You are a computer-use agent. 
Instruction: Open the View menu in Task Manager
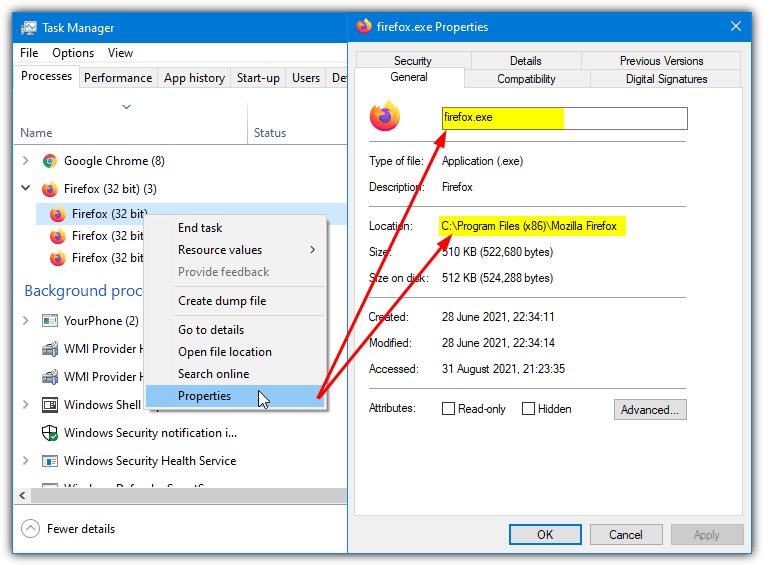pyautogui.click(x=120, y=53)
